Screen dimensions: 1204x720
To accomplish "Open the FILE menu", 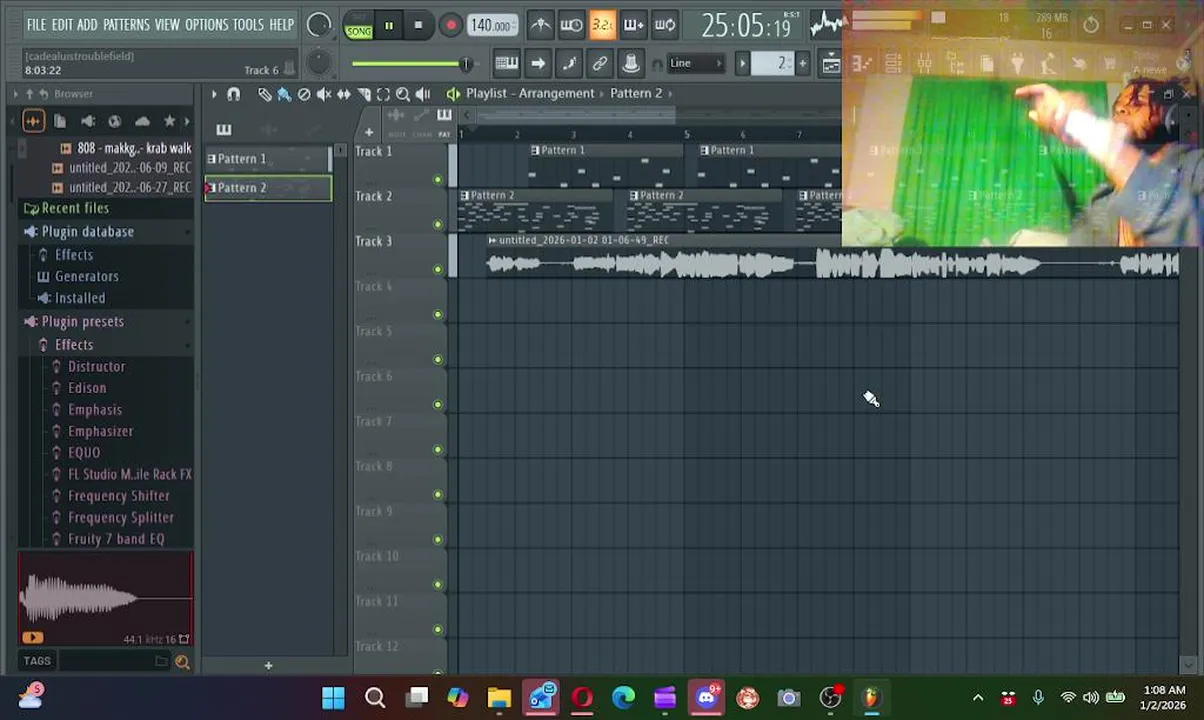I will [36, 24].
